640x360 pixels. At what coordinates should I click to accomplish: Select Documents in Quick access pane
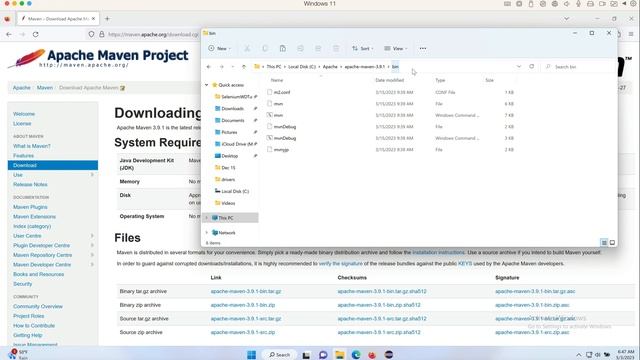pos(233,120)
